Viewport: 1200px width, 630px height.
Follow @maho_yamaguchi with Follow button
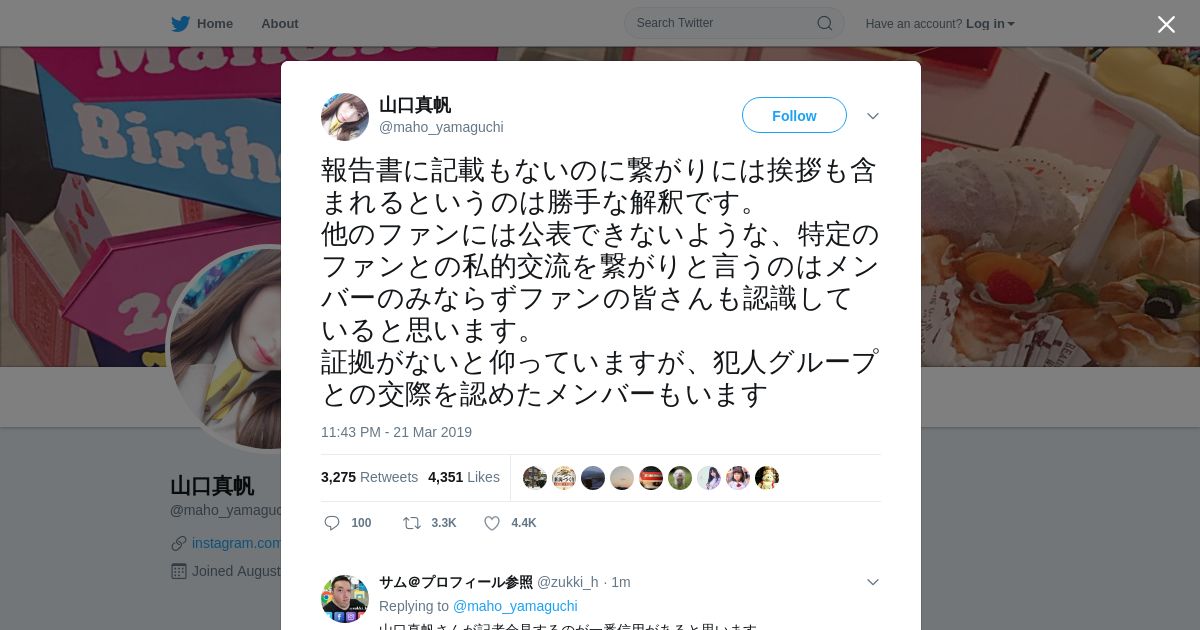tap(794, 116)
